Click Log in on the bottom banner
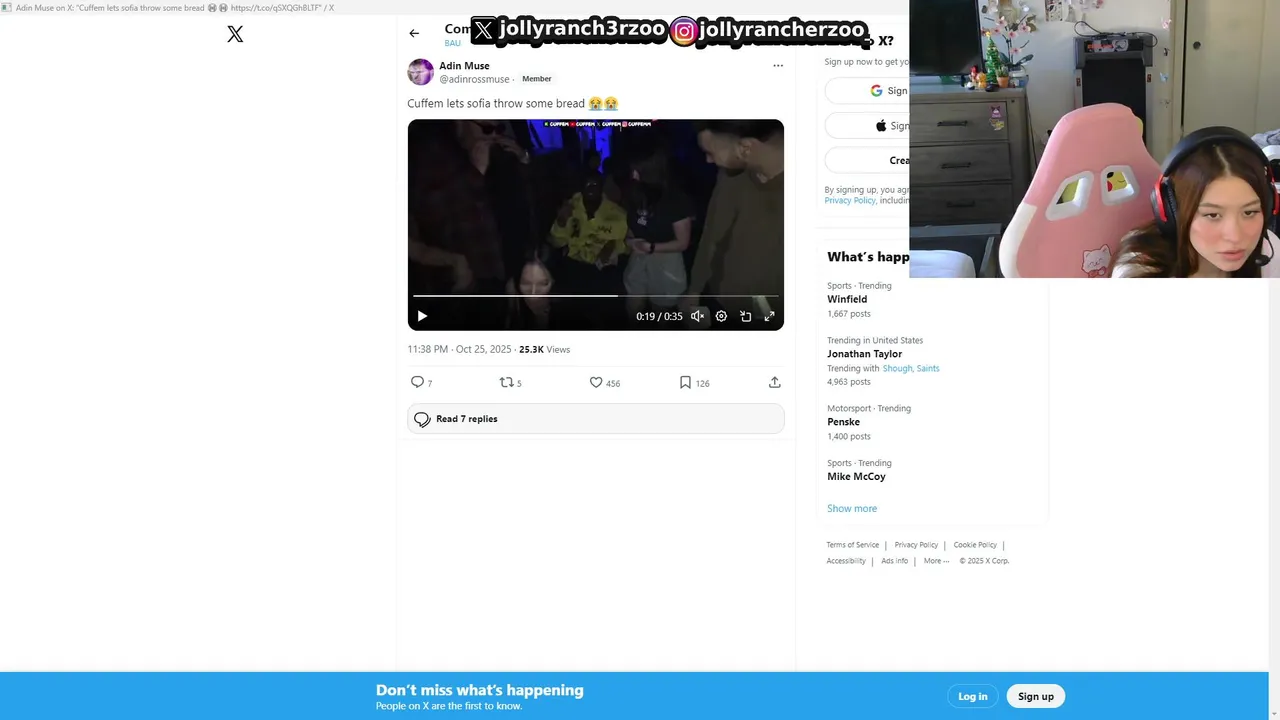This screenshot has height=720, width=1280. [973, 696]
